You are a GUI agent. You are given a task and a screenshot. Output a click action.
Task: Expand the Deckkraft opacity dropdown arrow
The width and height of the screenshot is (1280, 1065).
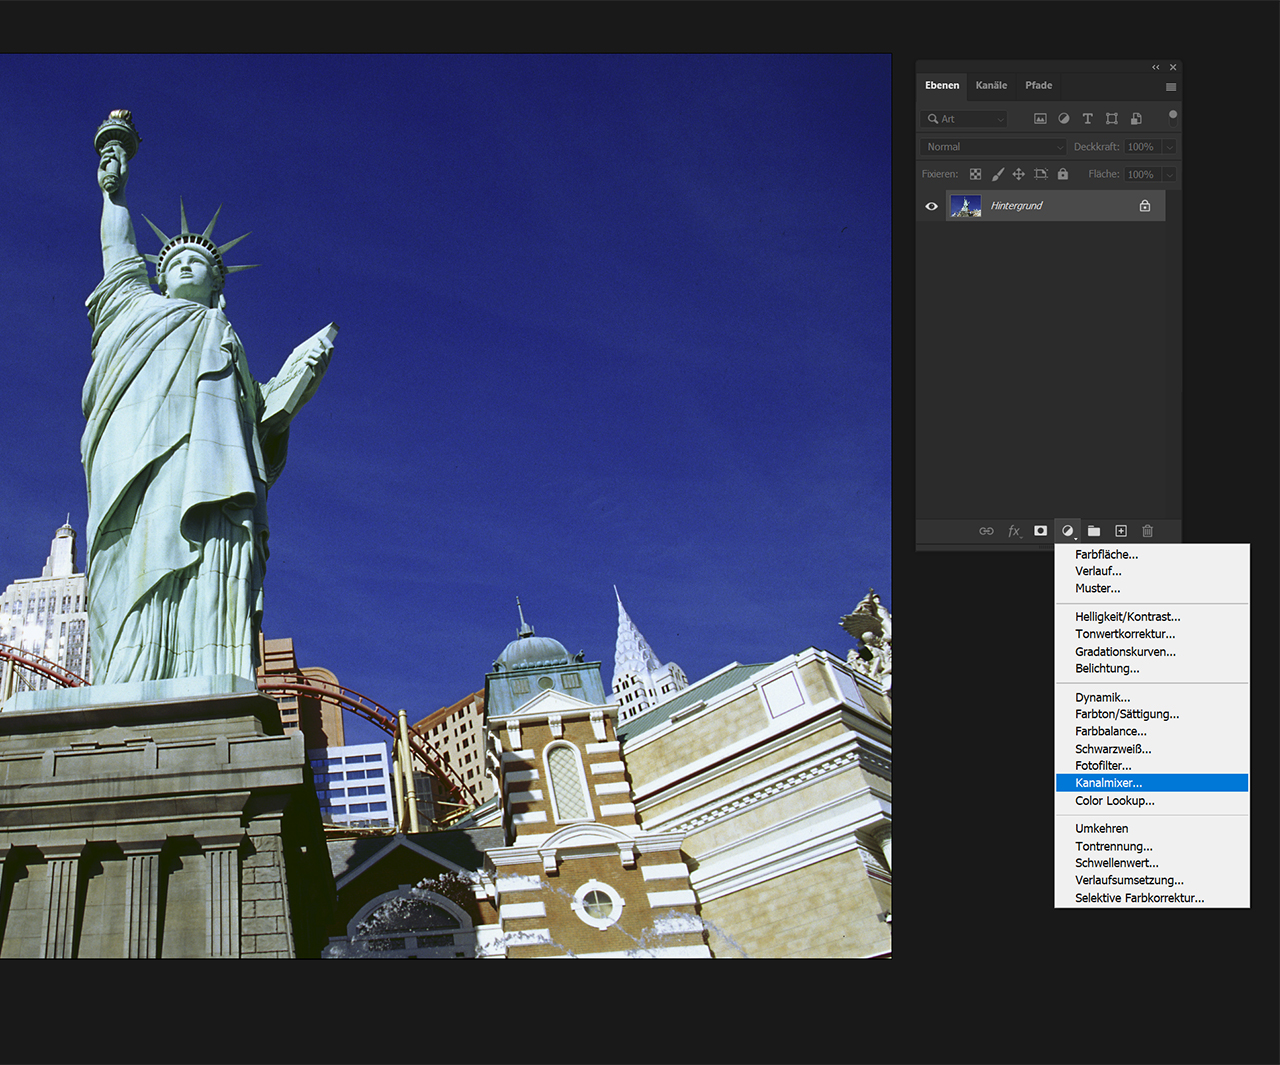pos(1169,147)
